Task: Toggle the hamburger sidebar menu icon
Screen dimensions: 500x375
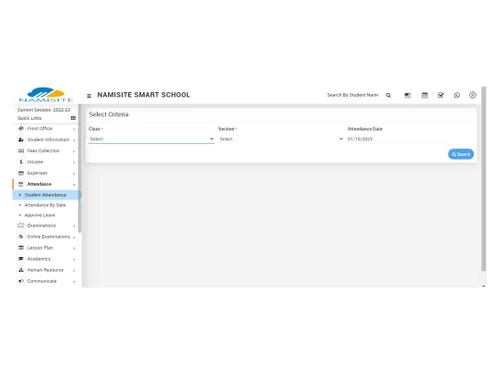Action: [x=89, y=96]
